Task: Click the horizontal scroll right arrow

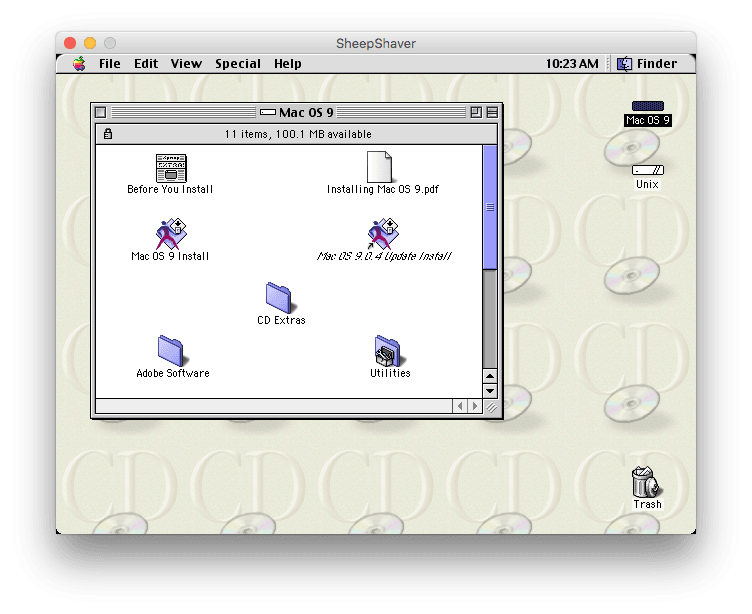Action: pos(475,406)
